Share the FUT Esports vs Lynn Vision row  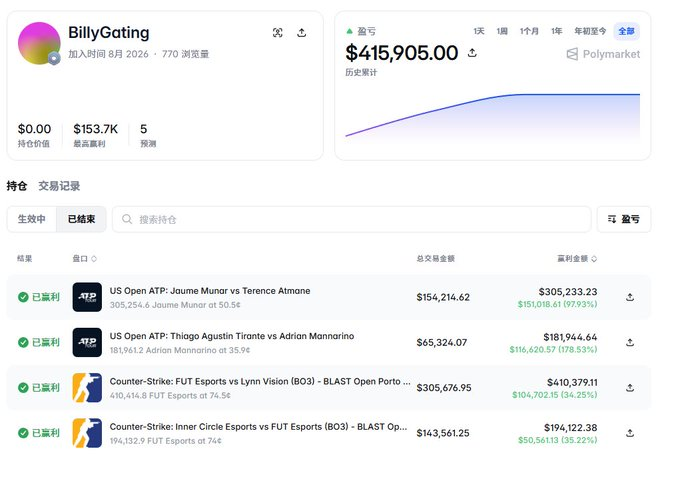click(630, 388)
